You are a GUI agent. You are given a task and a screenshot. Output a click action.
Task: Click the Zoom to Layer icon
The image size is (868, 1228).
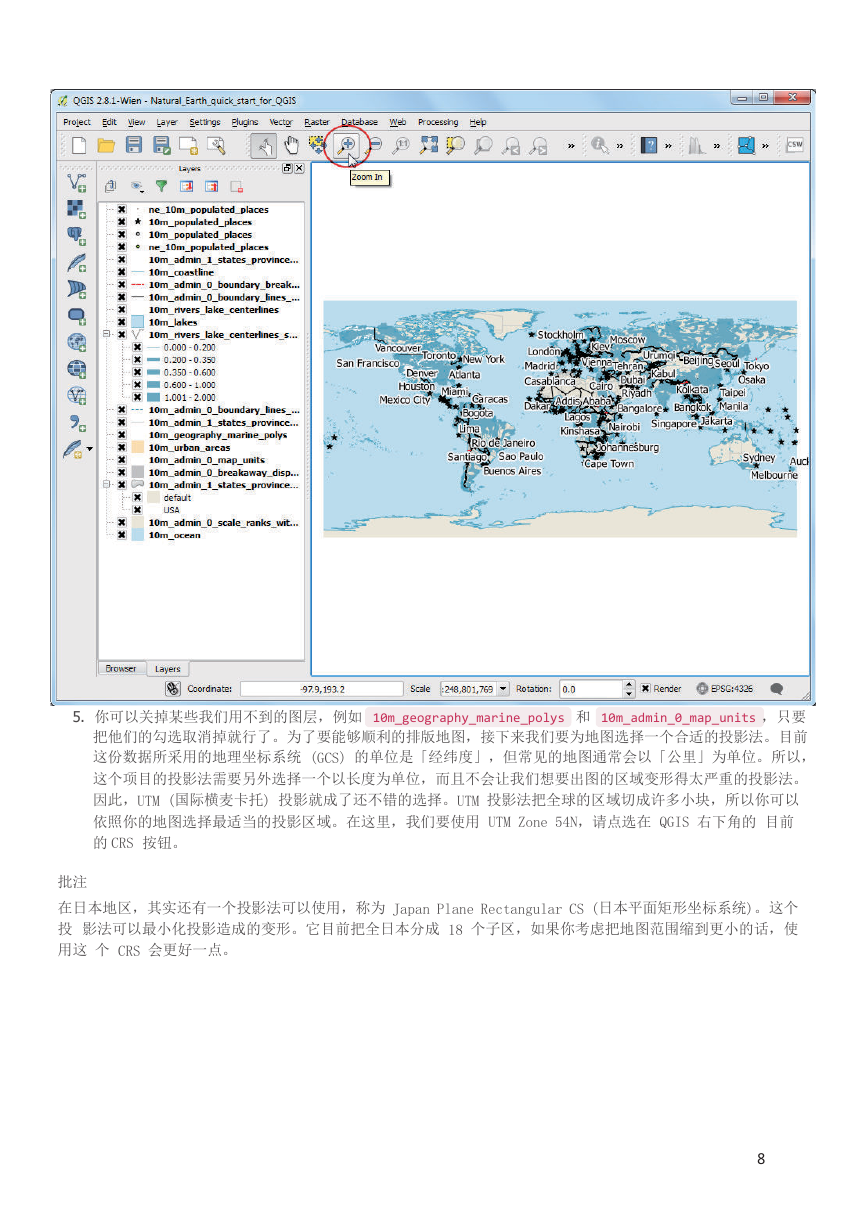[x=483, y=146]
